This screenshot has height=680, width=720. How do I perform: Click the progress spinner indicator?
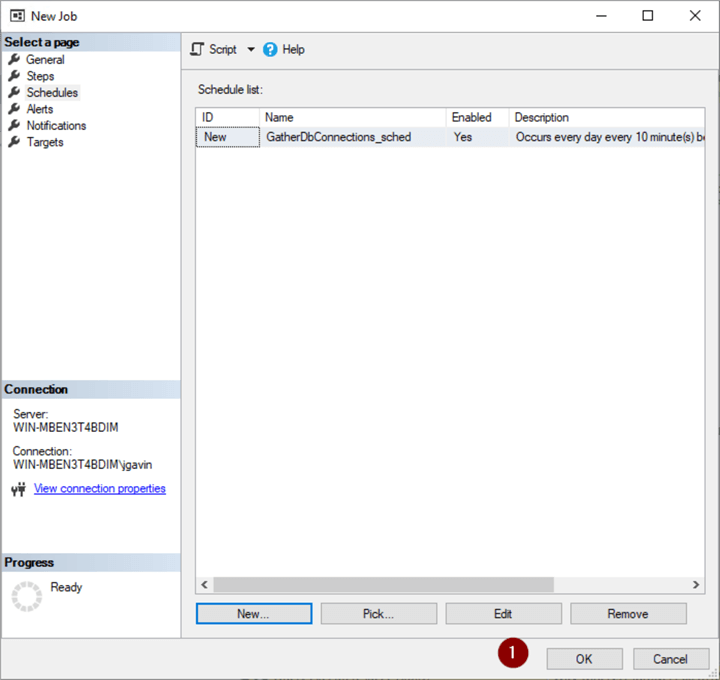27,596
